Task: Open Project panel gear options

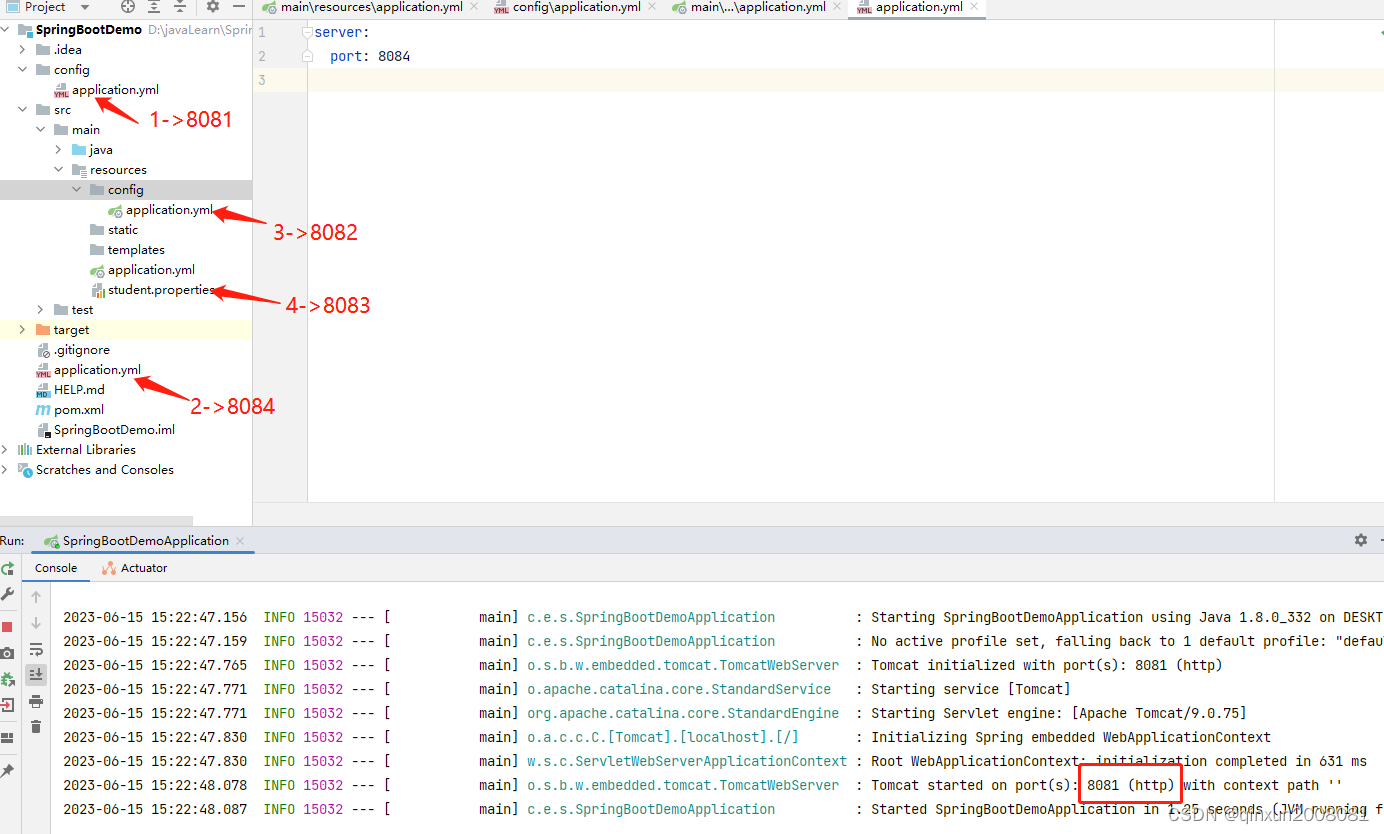Action: tap(212, 7)
